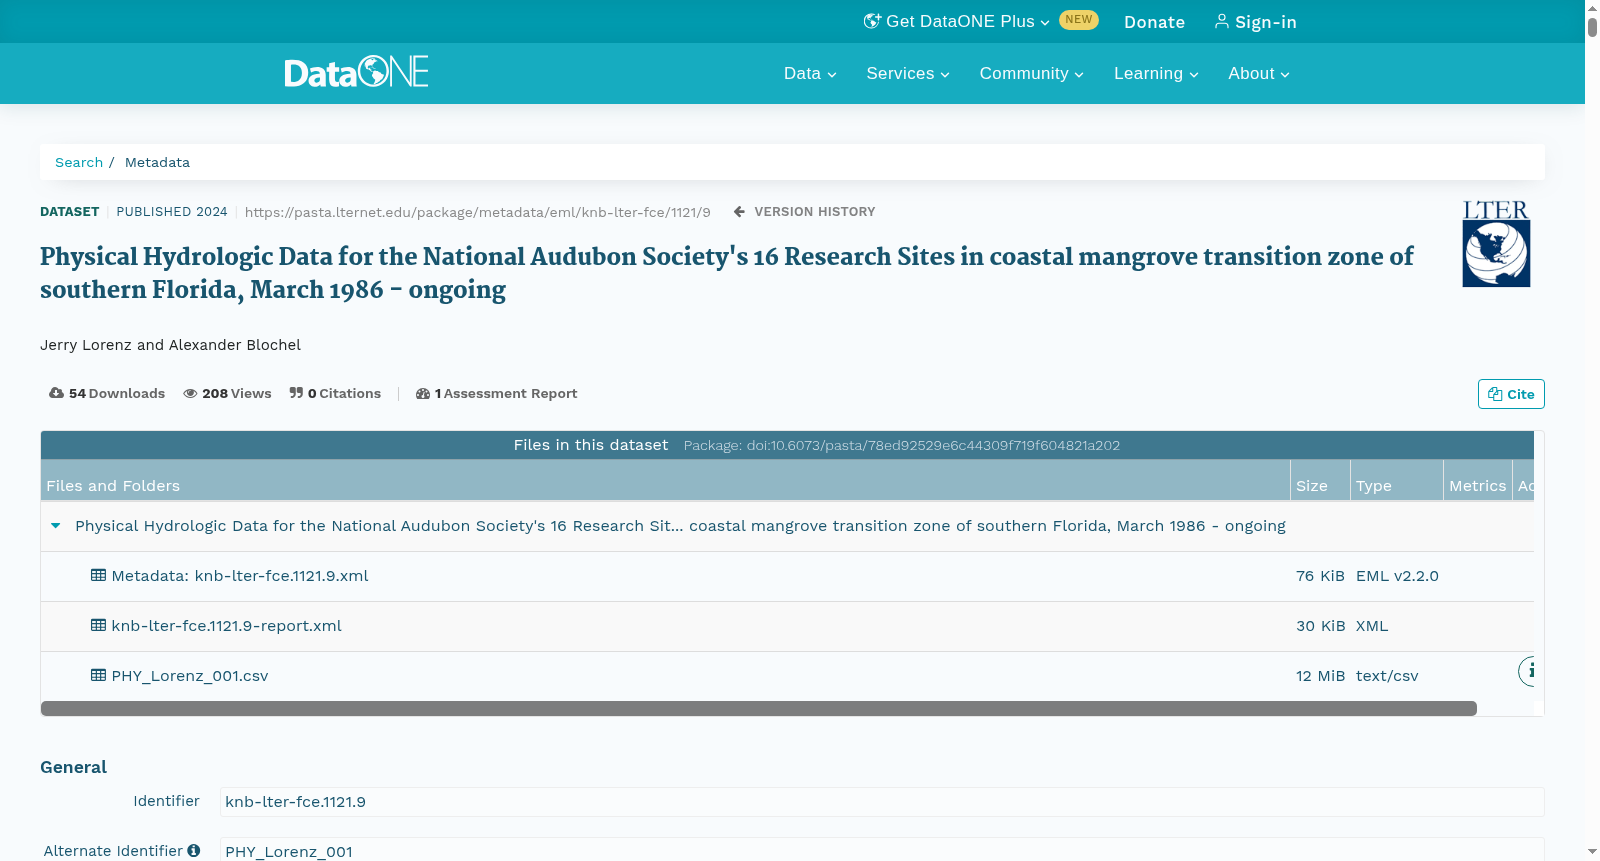The height and width of the screenshot is (861, 1600).
Task: Open the Community menu
Action: [1031, 74]
